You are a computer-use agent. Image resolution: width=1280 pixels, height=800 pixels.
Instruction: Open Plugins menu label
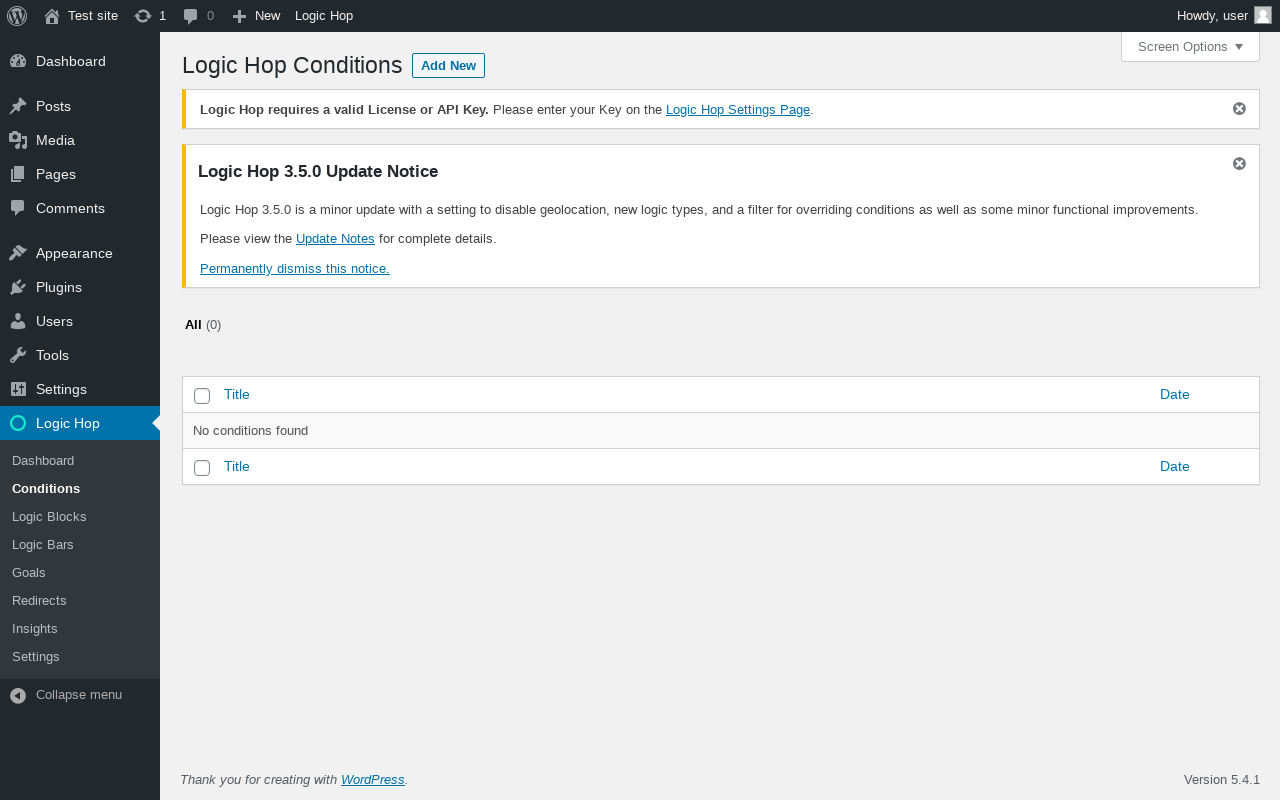click(x=59, y=287)
